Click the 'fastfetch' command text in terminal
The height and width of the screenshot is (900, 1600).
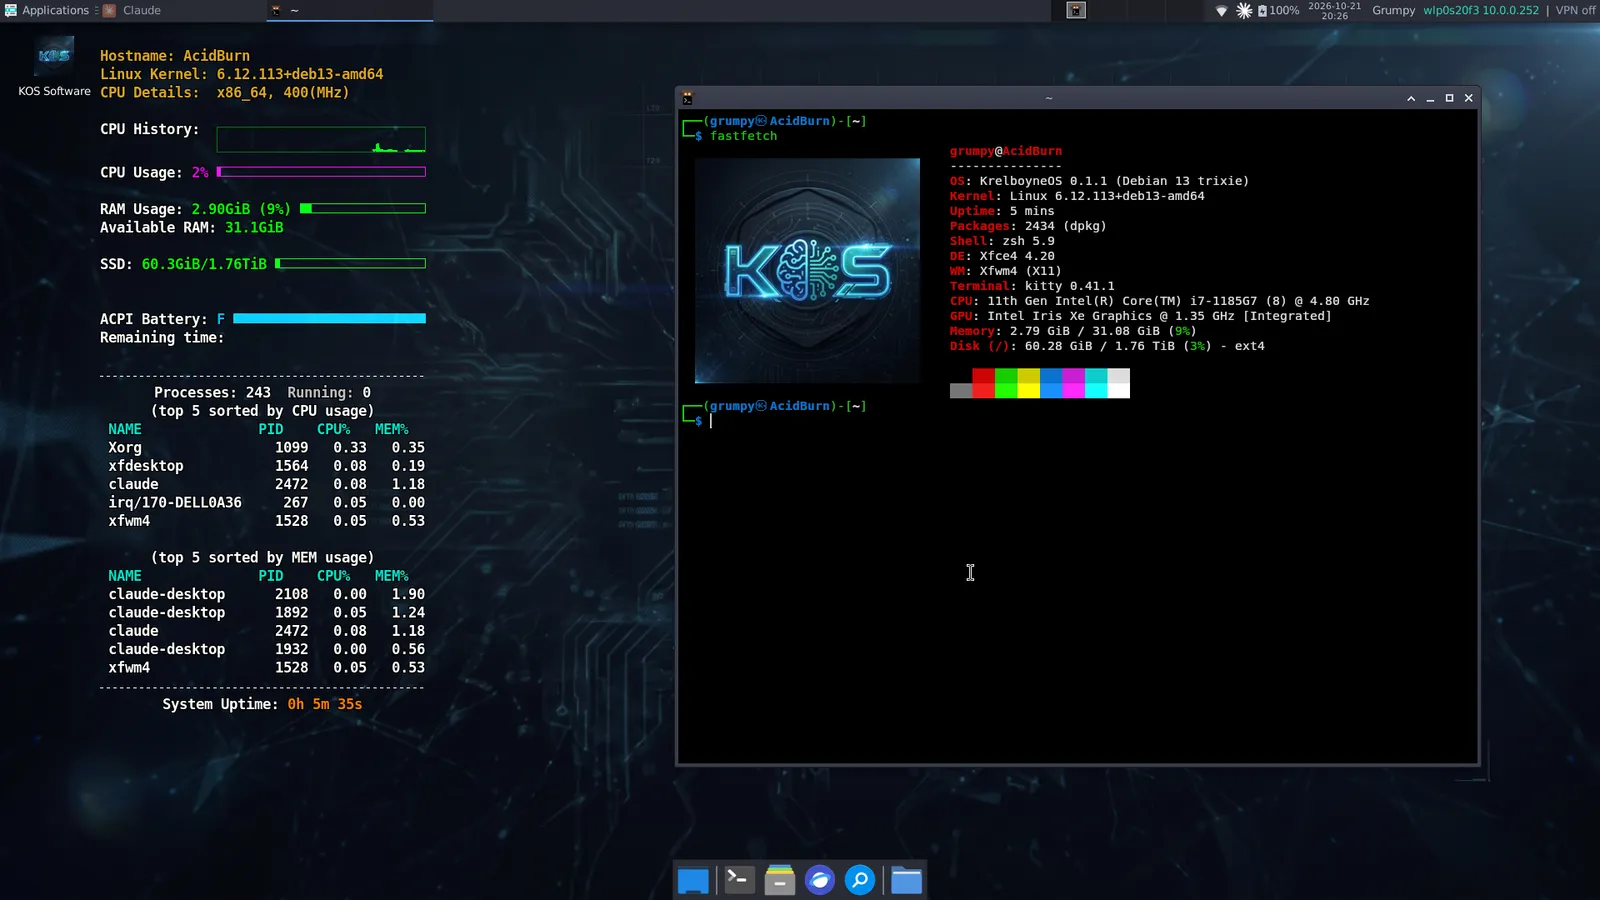[743, 136]
